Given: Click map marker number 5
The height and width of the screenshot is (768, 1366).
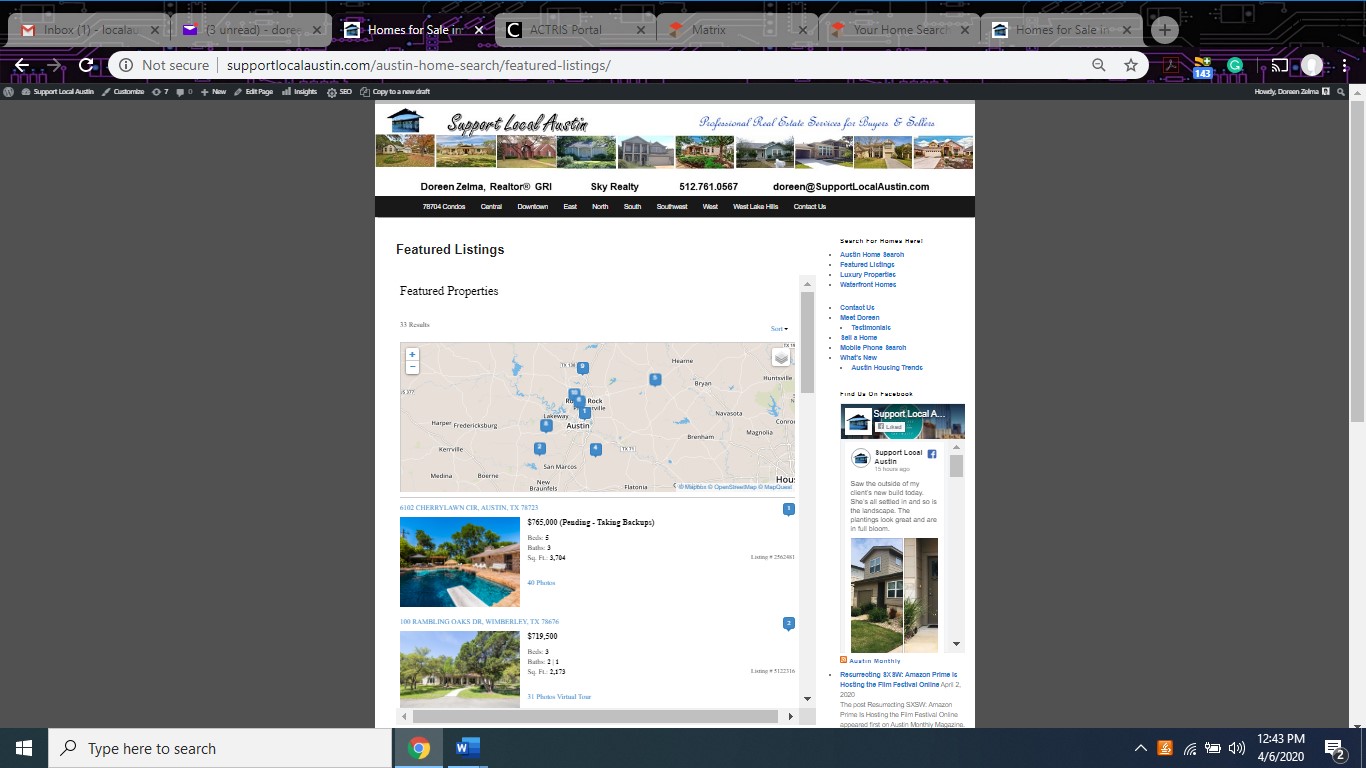Looking at the screenshot, I should [655, 379].
